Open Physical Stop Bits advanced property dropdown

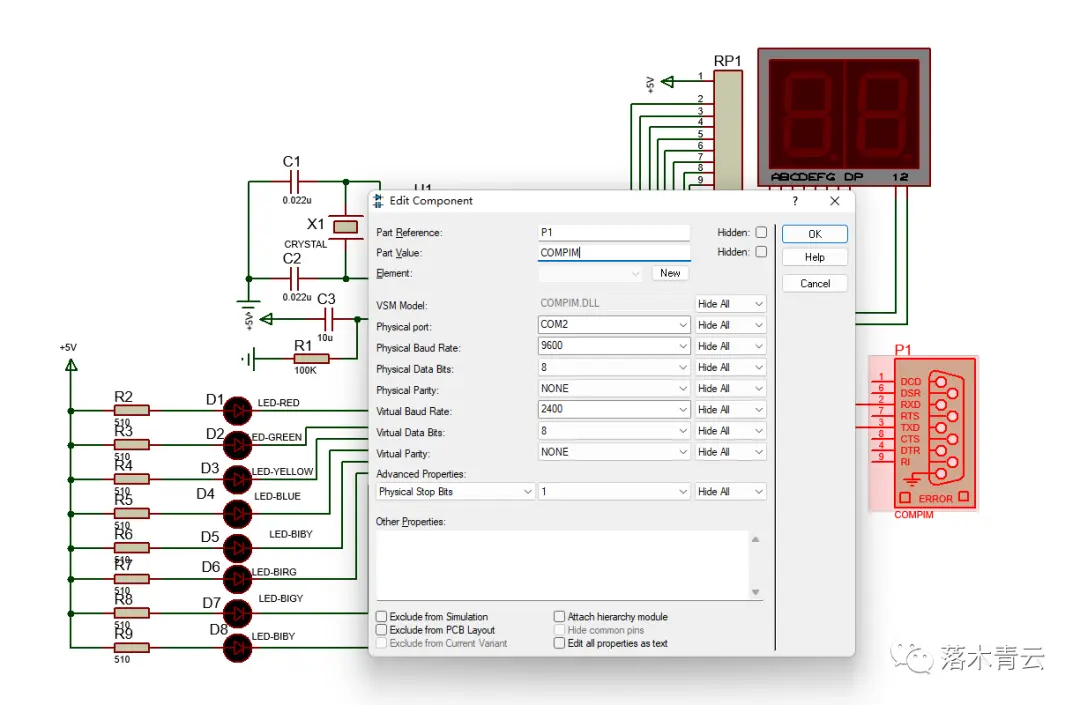click(527, 492)
